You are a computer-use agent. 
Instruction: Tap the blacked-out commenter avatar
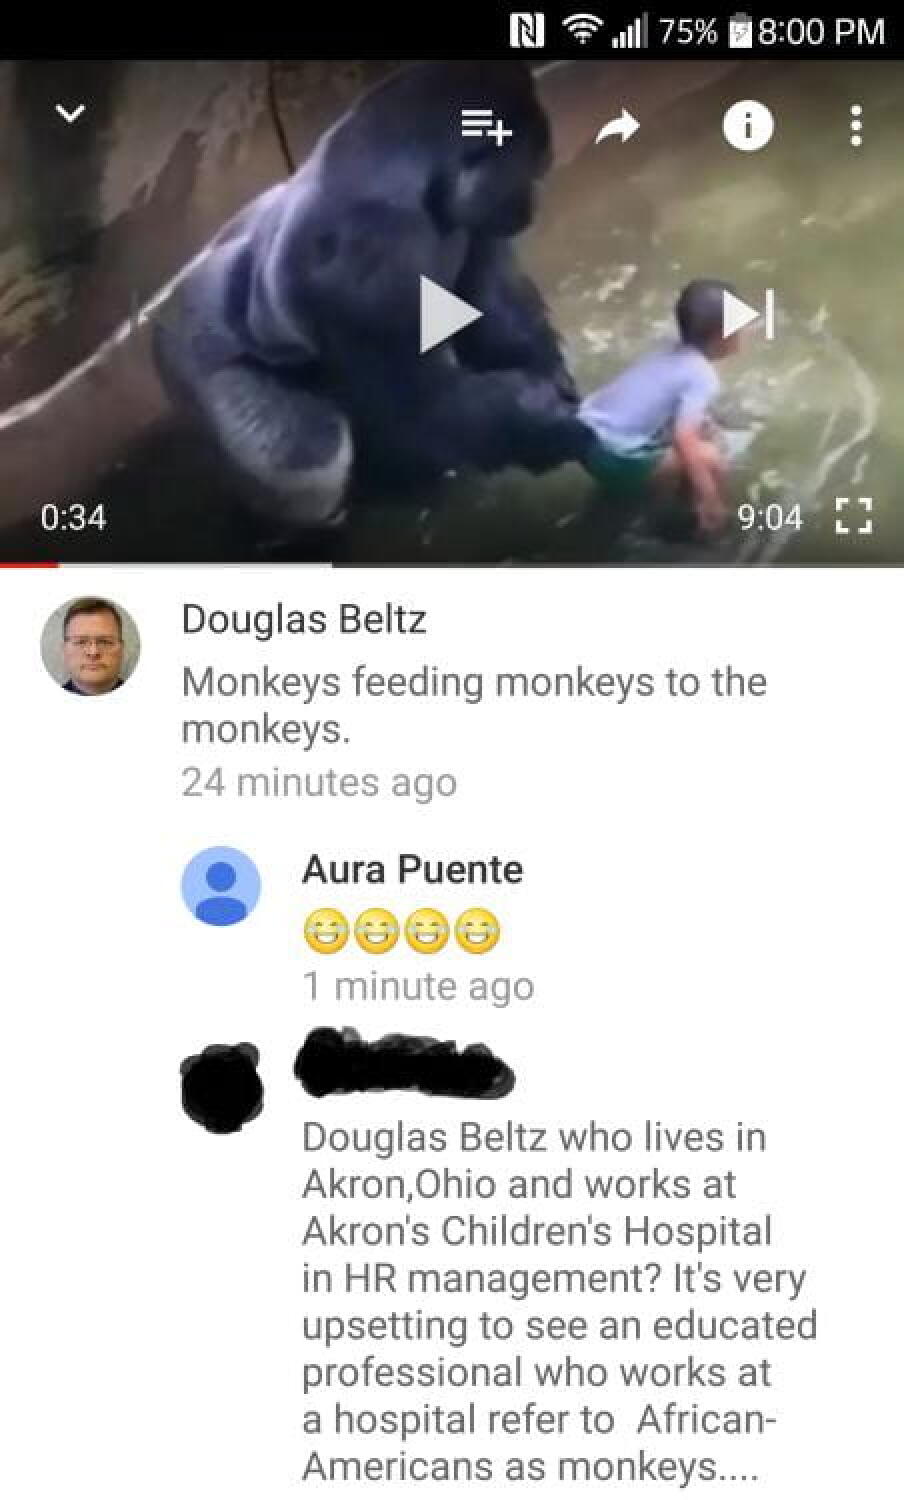[x=222, y=1086]
